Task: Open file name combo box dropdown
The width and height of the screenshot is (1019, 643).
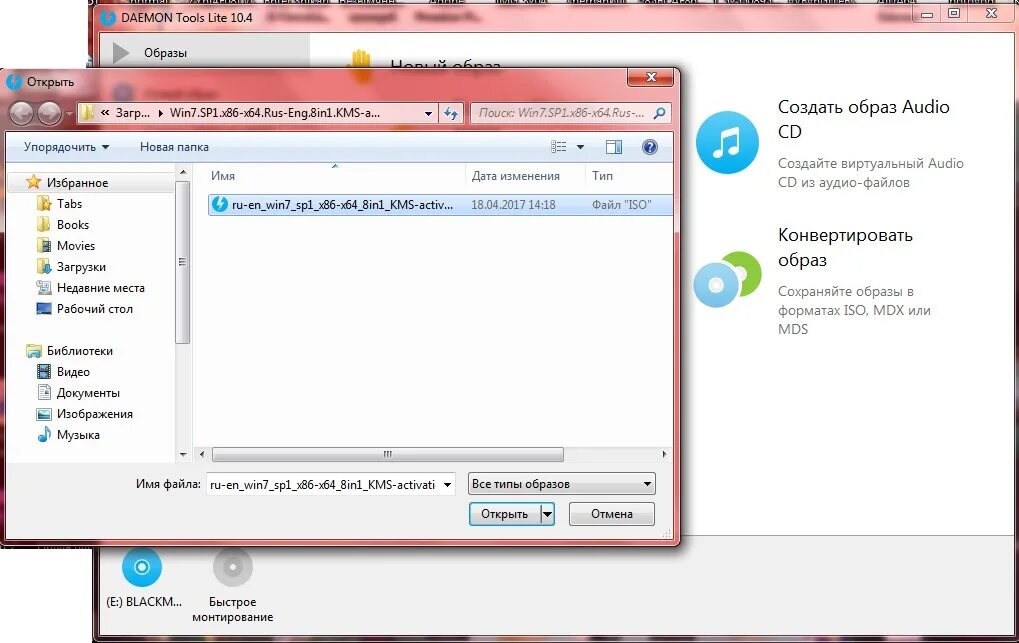Action: pyautogui.click(x=447, y=484)
